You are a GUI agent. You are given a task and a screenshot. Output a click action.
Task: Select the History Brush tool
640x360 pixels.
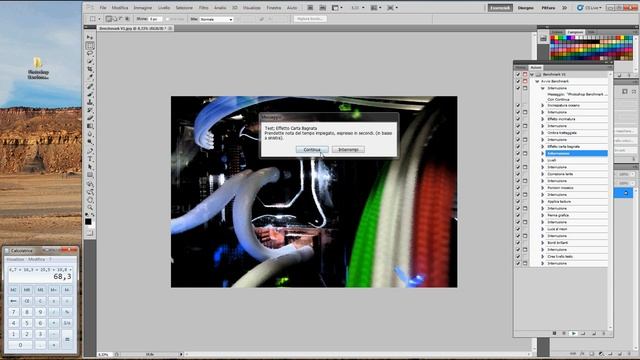pyautogui.click(x=90, y=110)
